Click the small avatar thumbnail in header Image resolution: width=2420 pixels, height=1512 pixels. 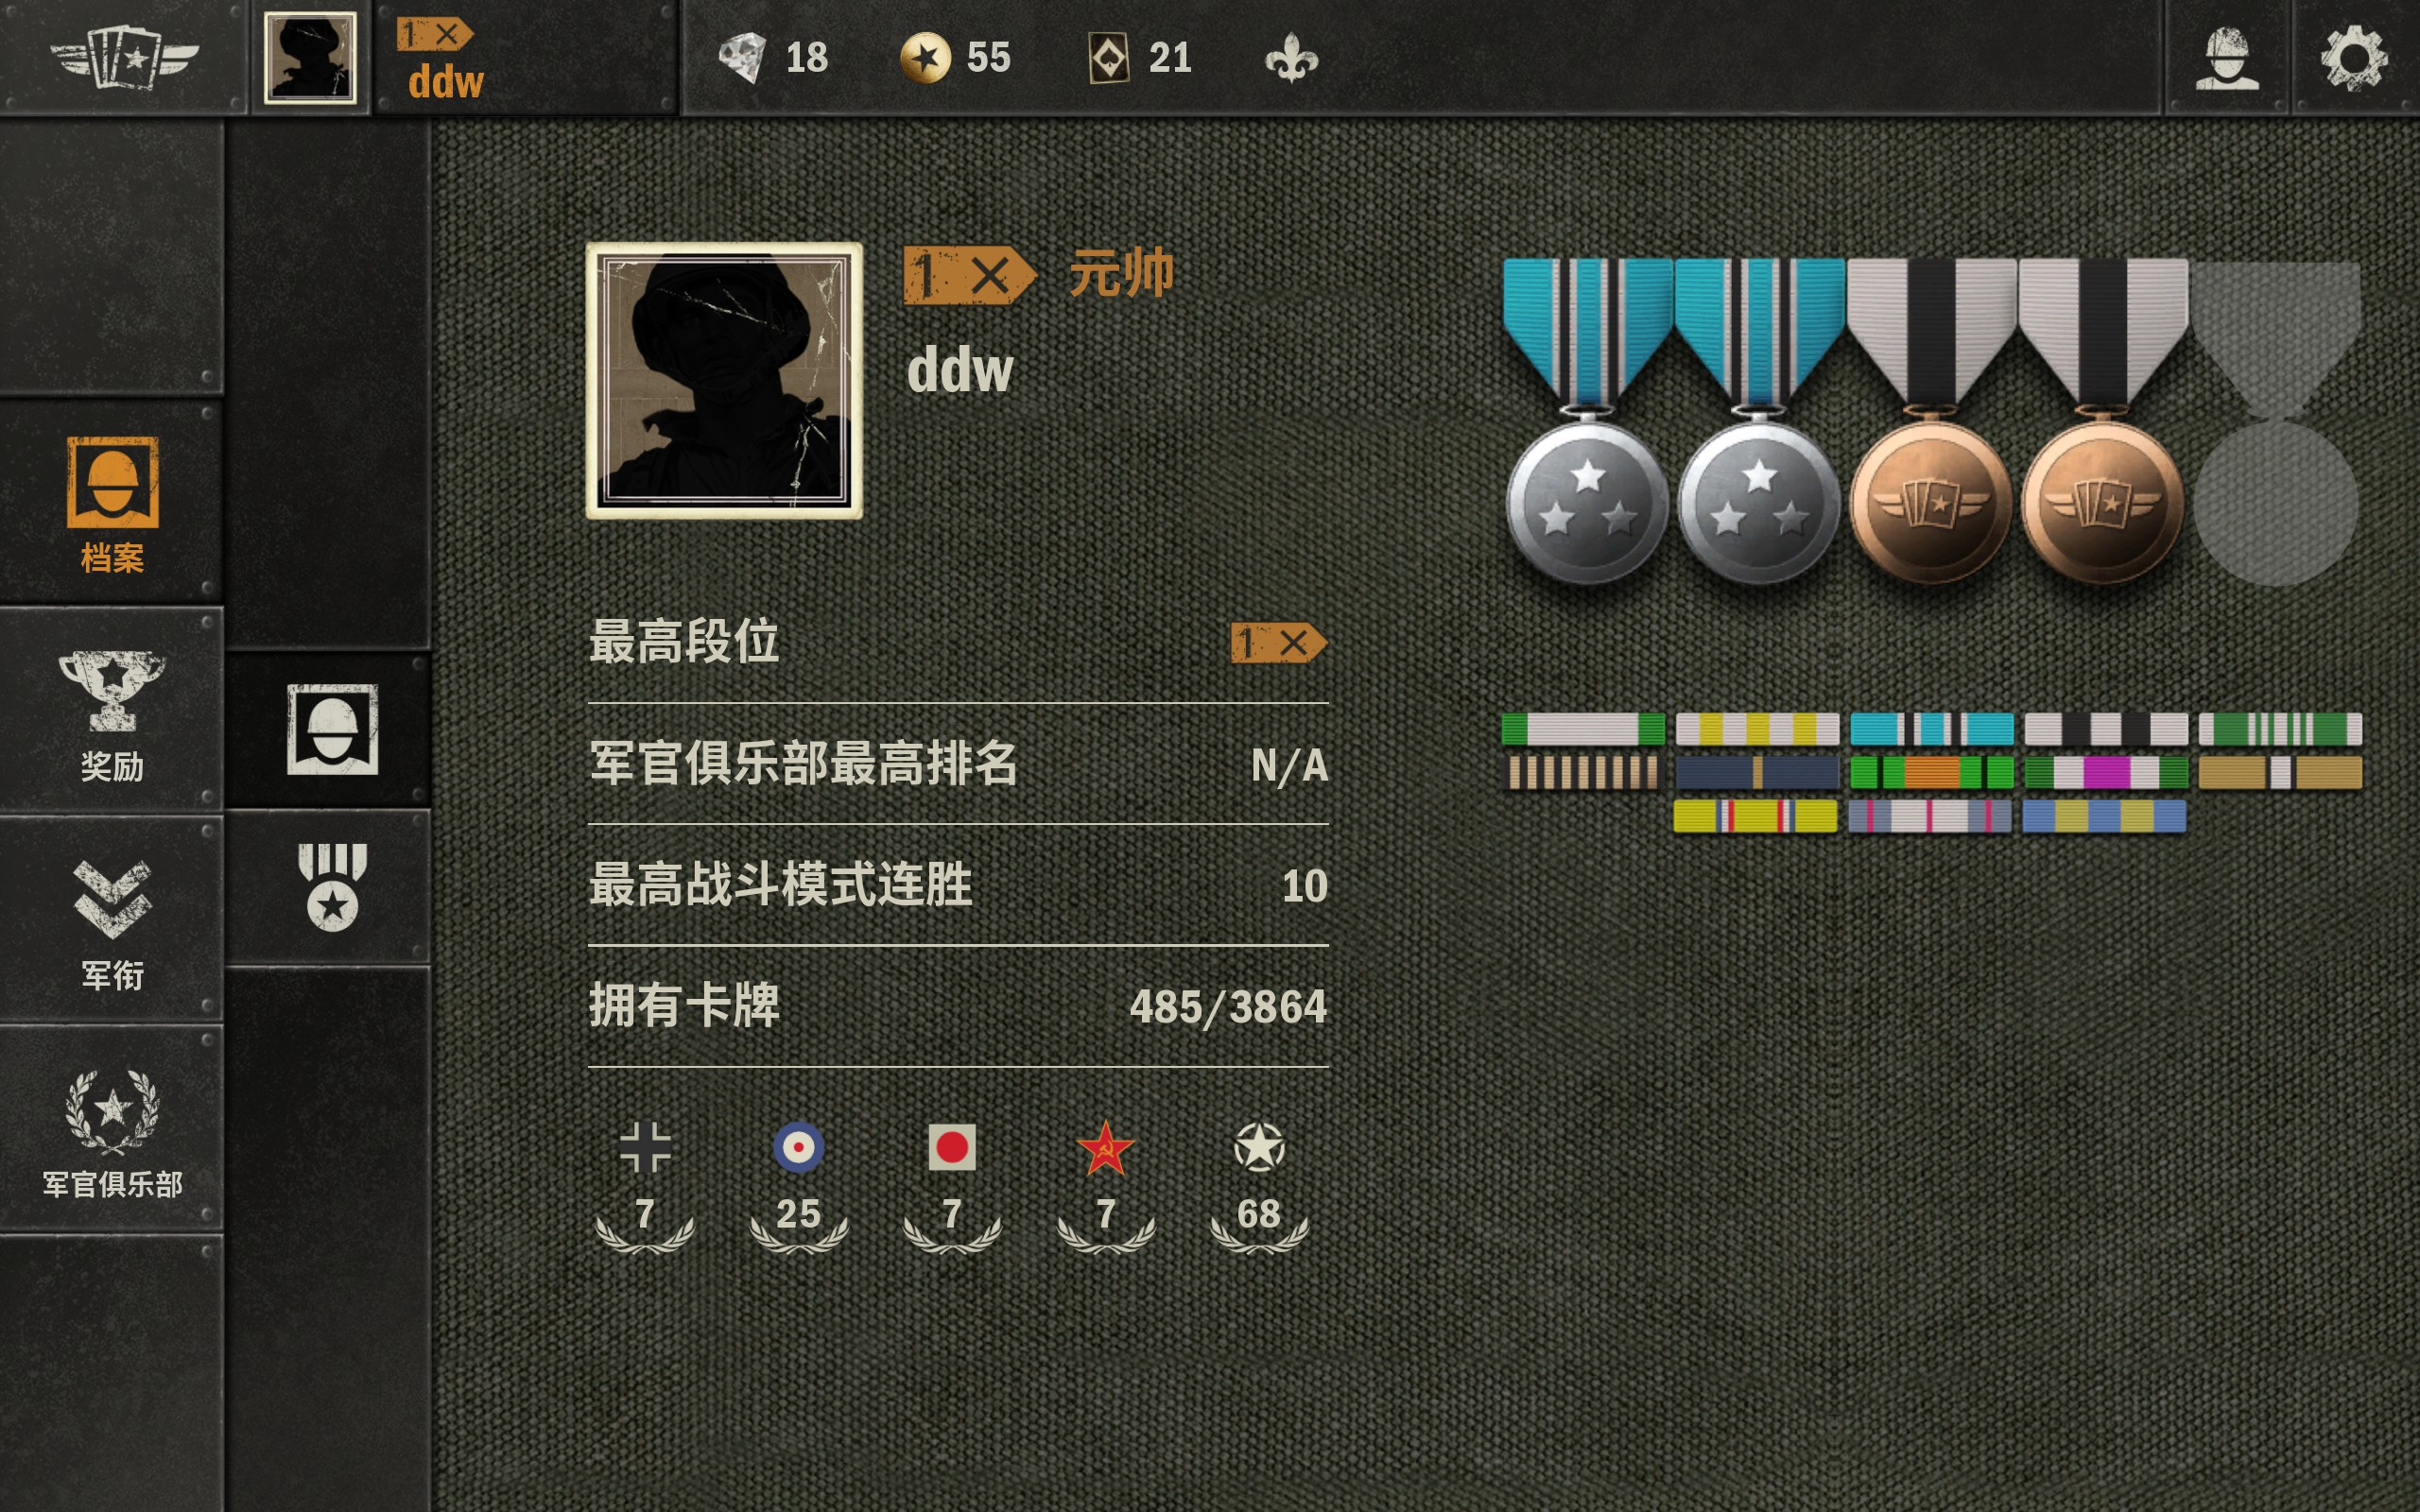pyautogui.click(x=310, y=57)
